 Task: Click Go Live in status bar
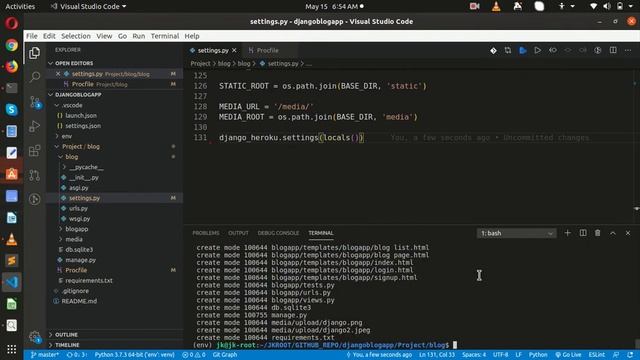[568, 355]
